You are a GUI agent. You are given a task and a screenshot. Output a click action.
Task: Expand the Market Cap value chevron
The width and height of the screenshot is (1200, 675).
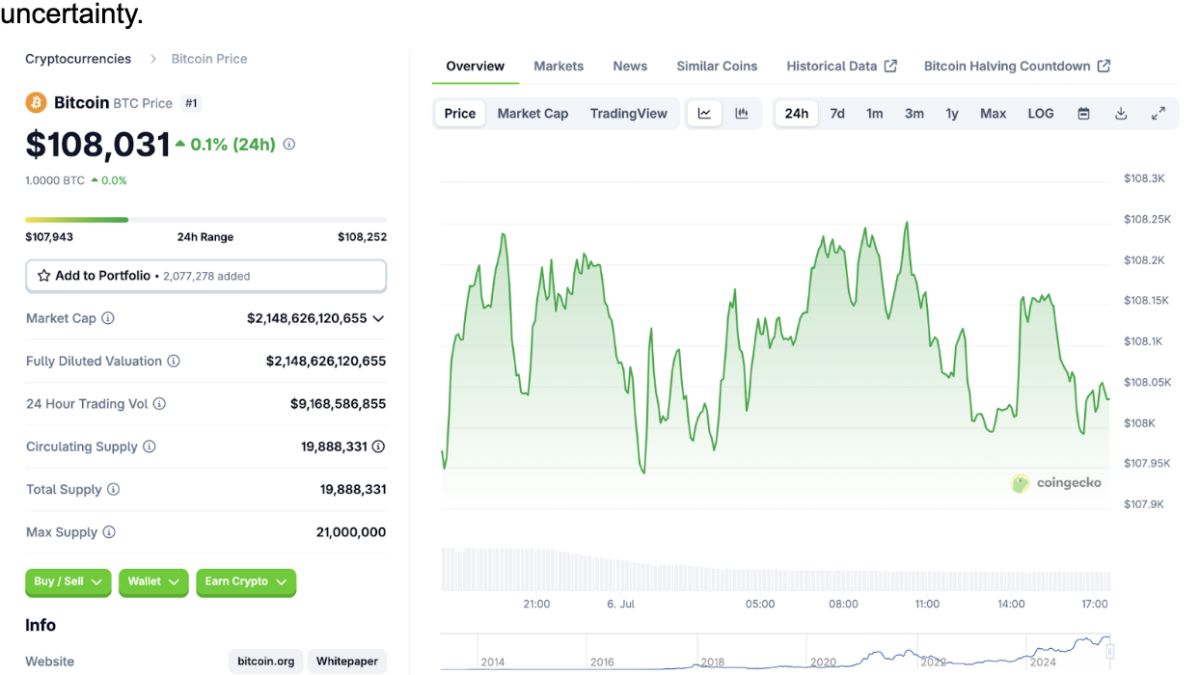point(378,319)
